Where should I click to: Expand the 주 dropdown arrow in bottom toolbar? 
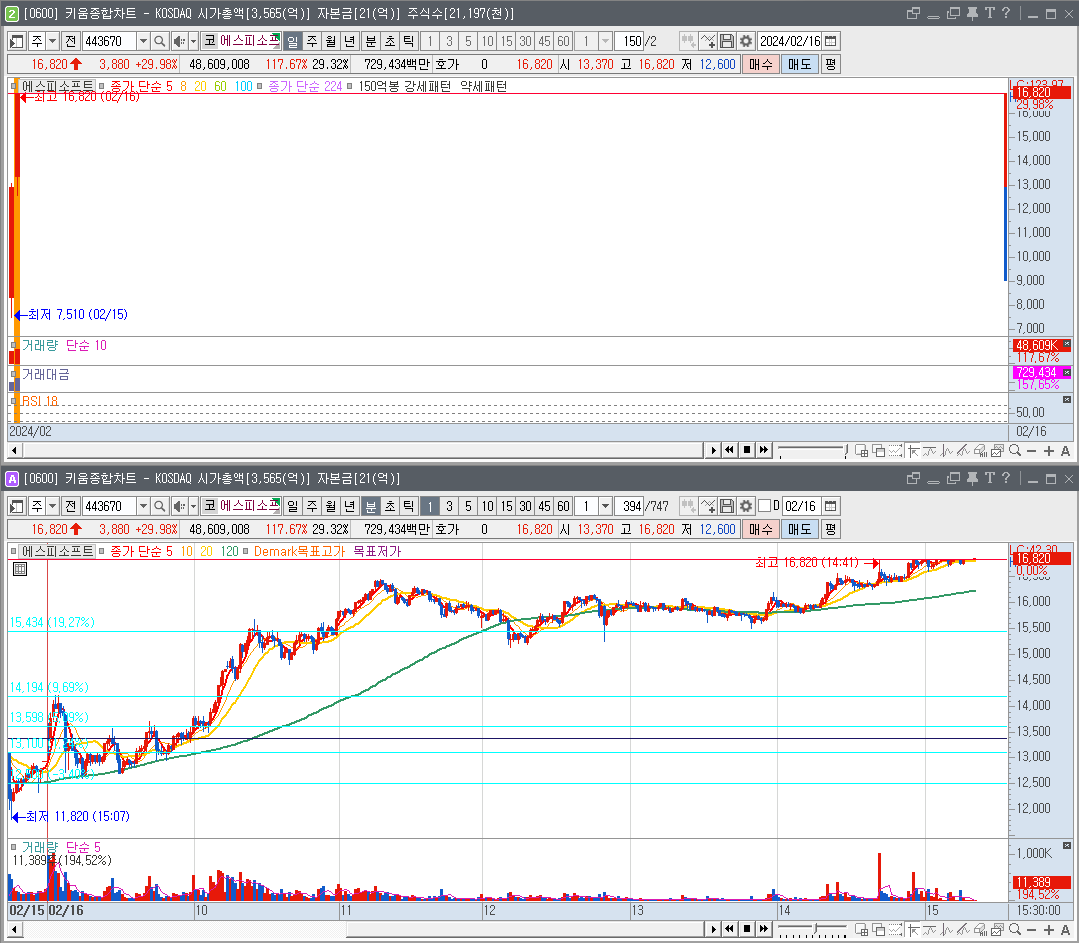click(52, 507)
